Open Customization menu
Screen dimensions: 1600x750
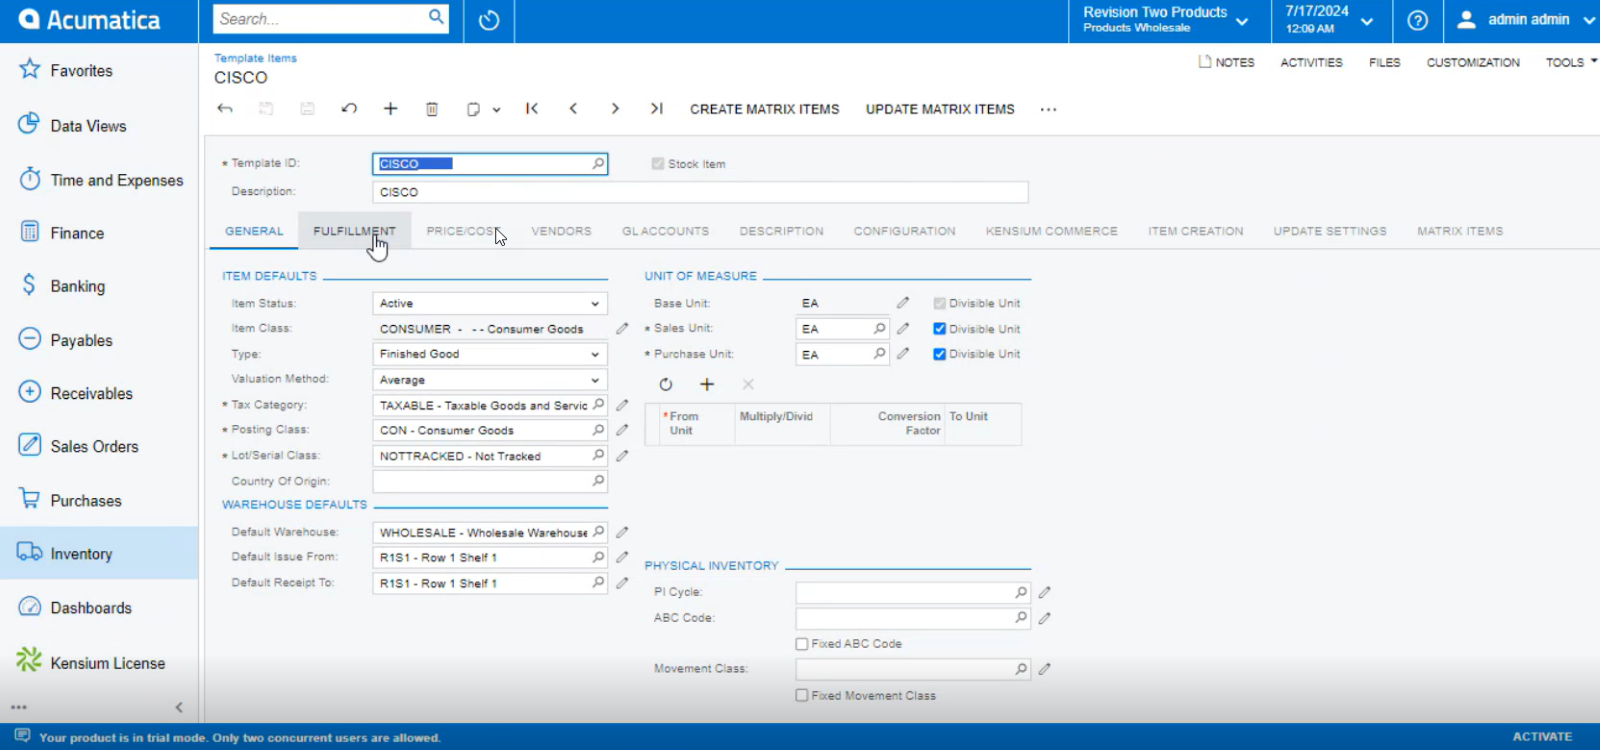[x=1472, y=62]
